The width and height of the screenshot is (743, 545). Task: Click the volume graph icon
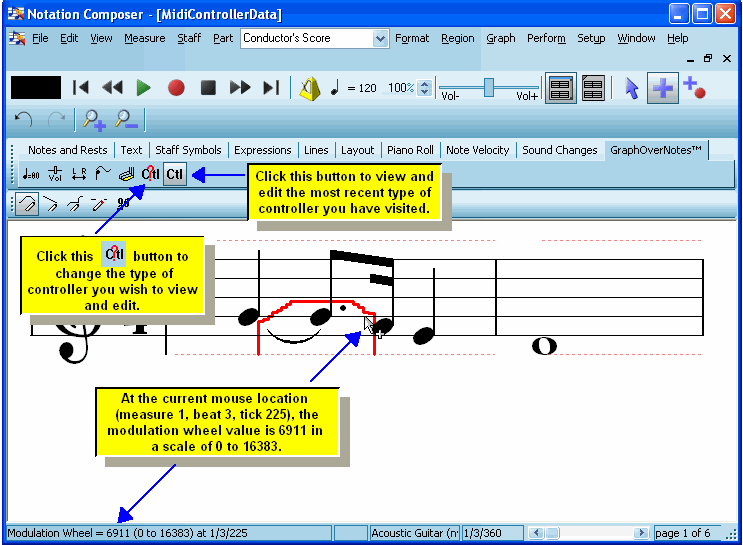coord(55,174)
